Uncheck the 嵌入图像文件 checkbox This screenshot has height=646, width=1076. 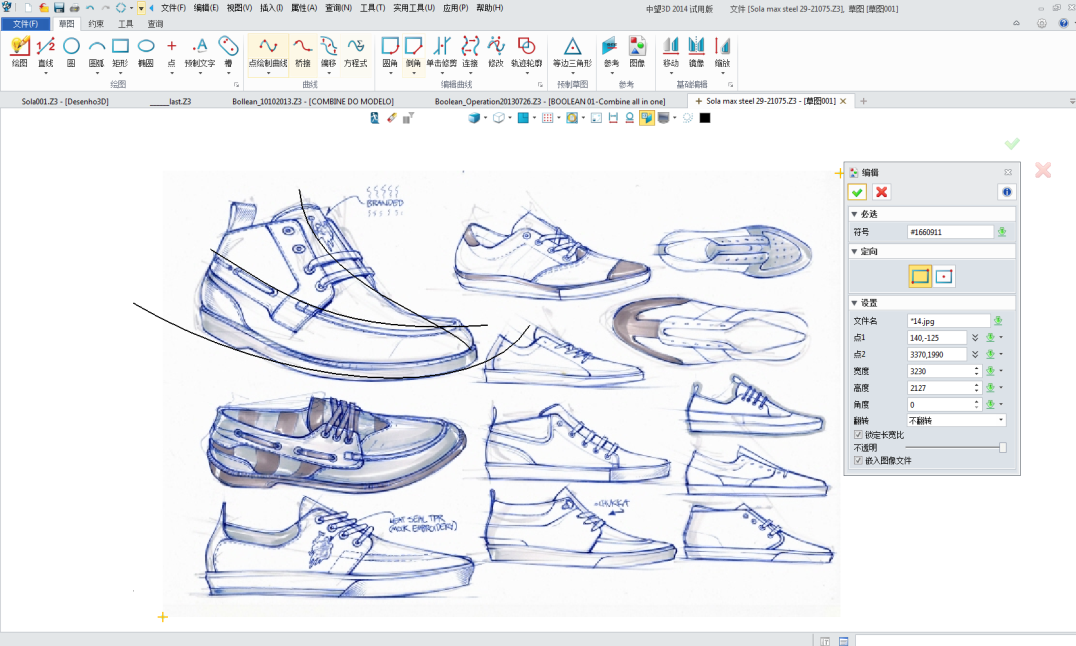(x=858, y=461)
